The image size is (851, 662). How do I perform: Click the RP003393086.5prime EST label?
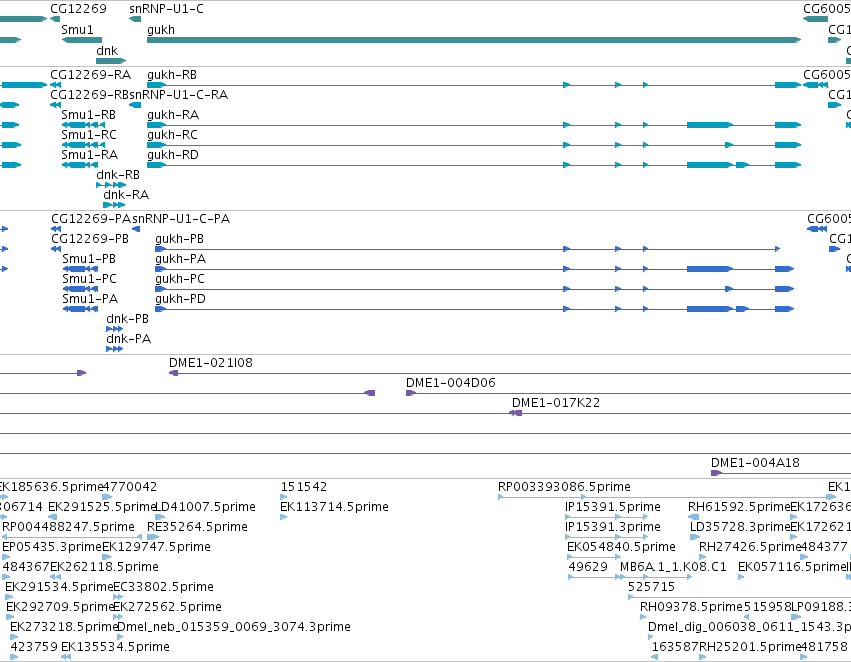(564, 487)
